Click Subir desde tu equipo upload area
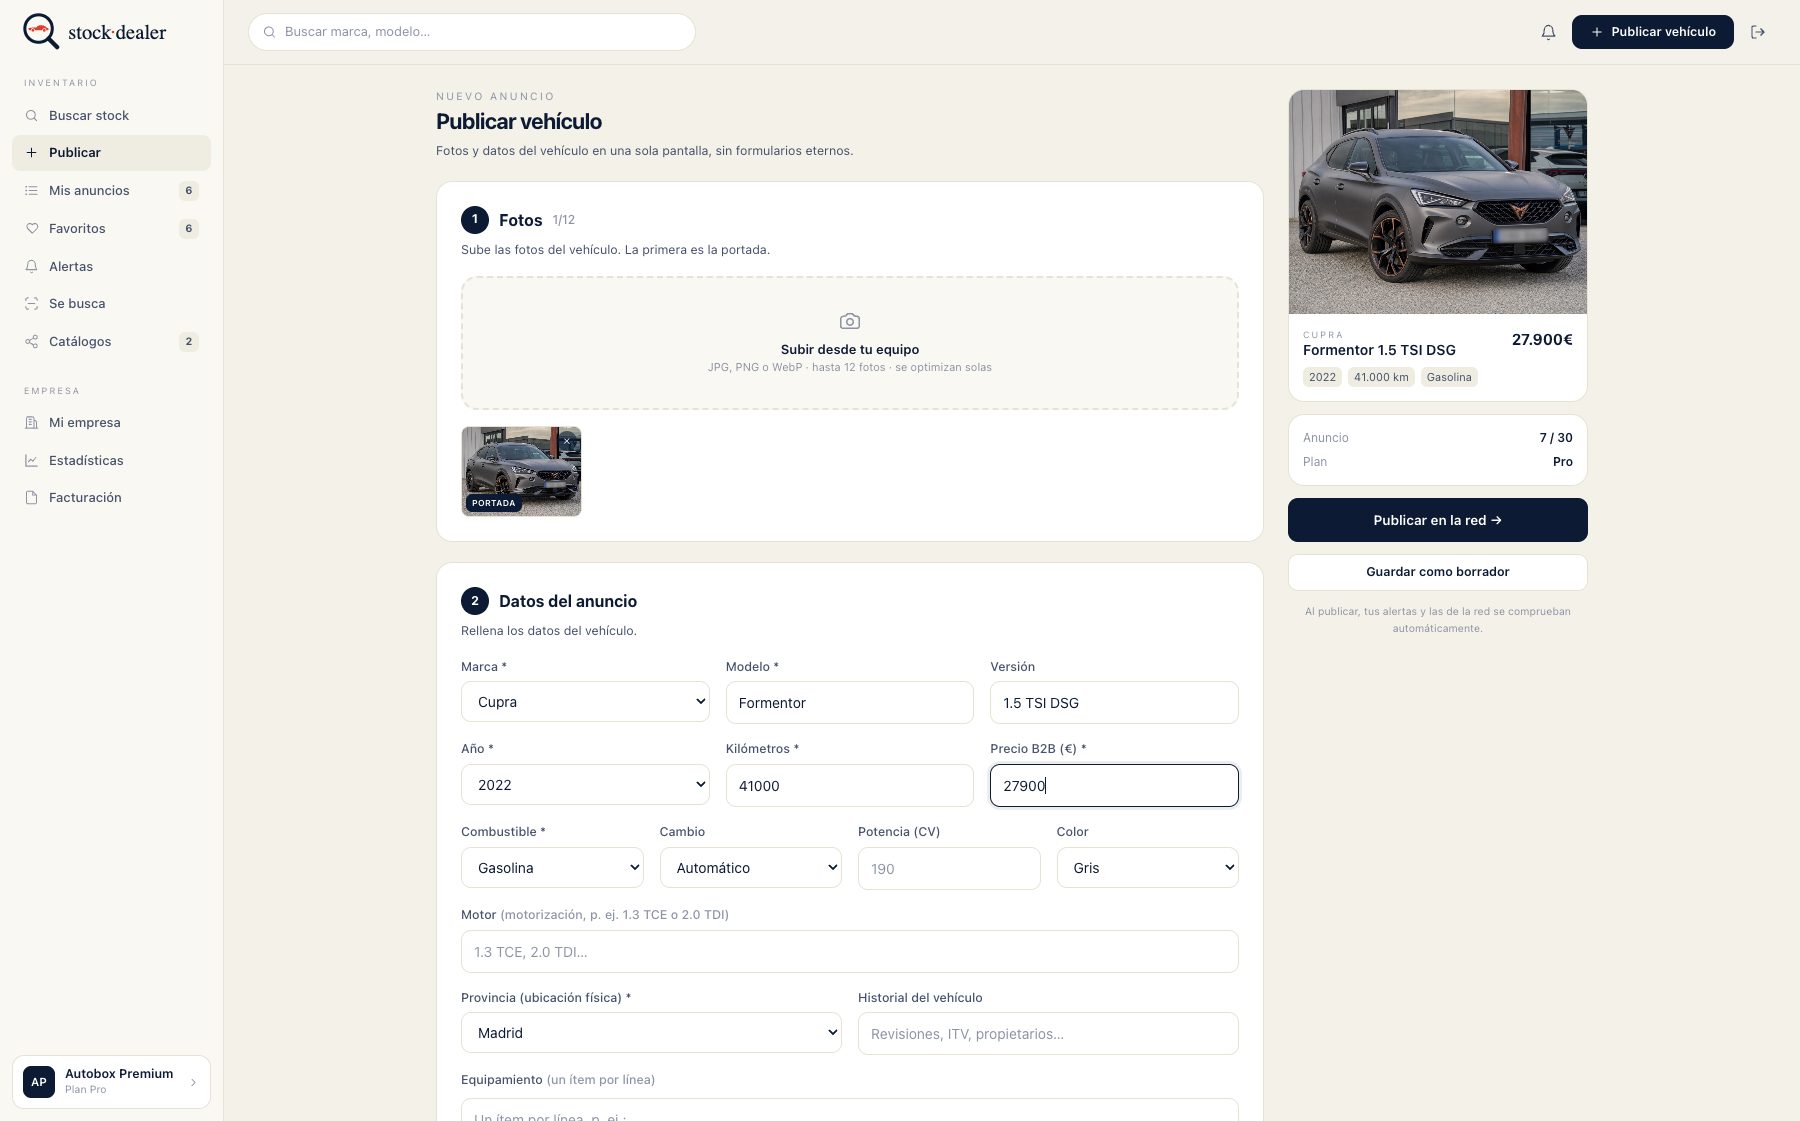This screenshot has height=1121, width=1800. 850,343
